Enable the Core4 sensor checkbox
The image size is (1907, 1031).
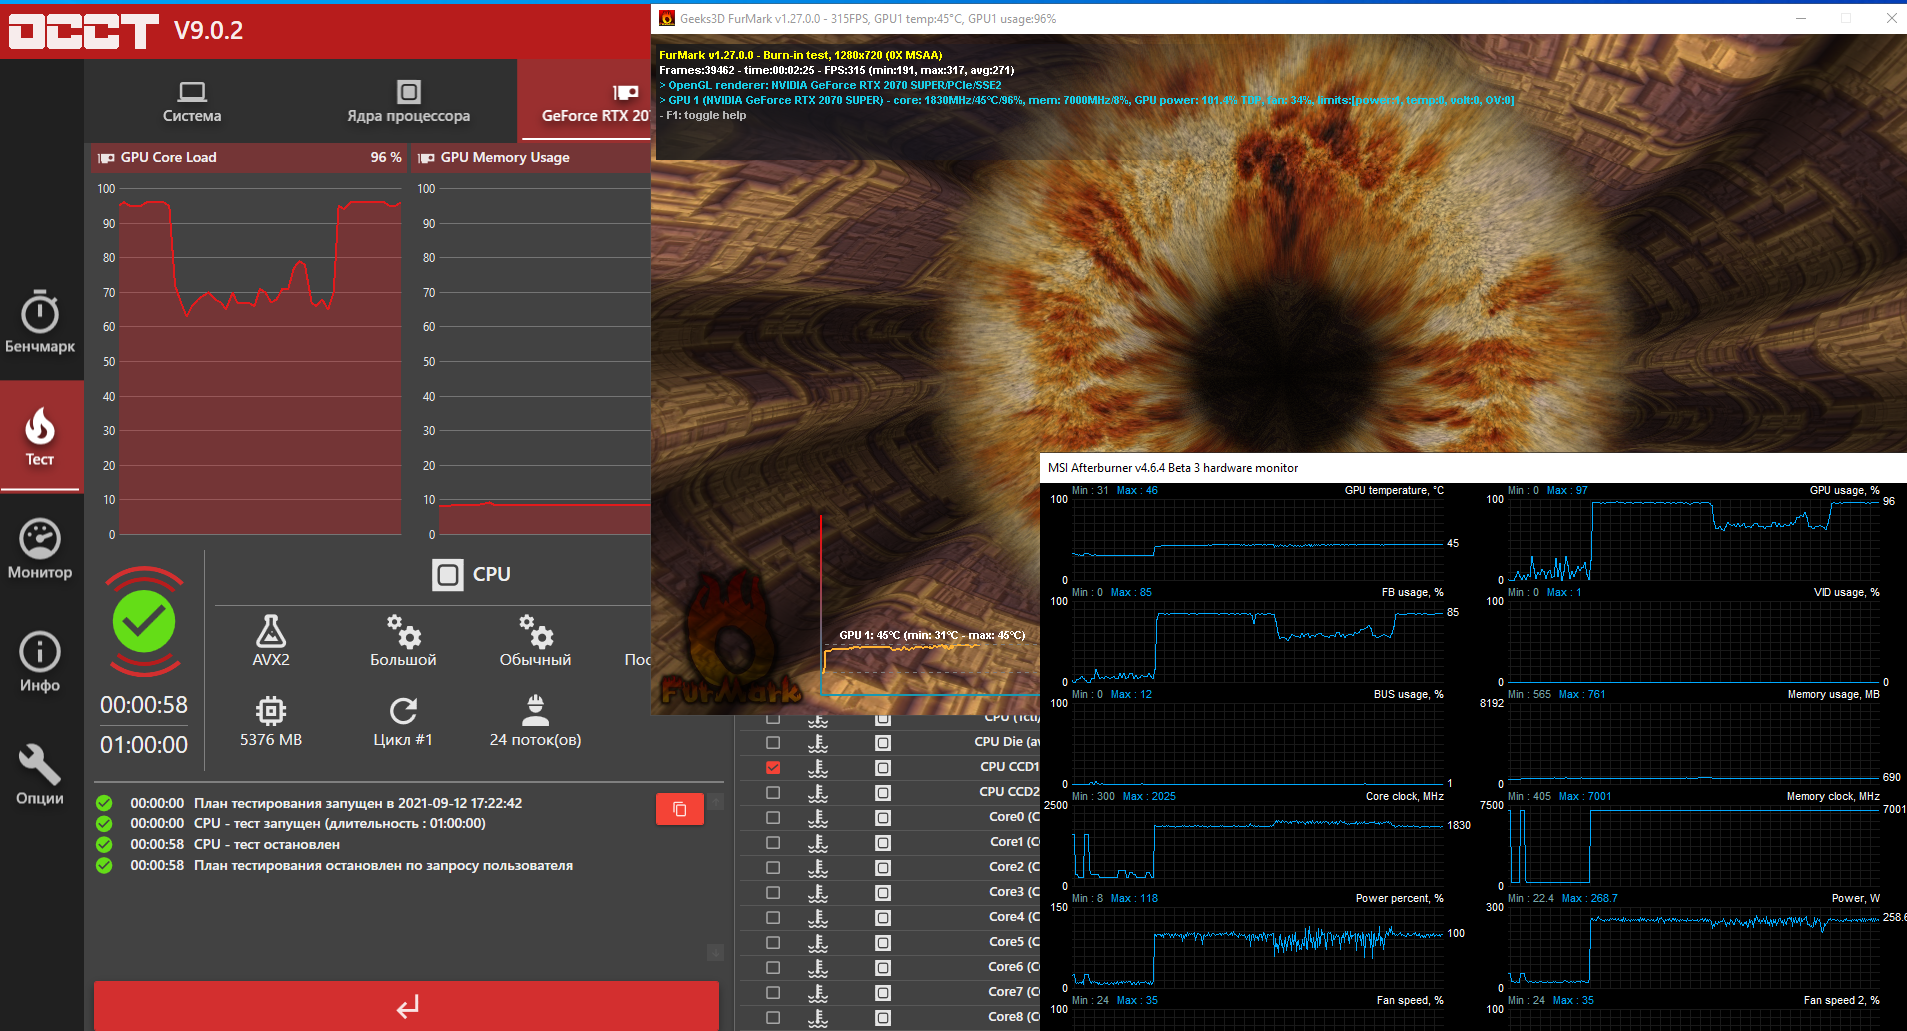773,918
